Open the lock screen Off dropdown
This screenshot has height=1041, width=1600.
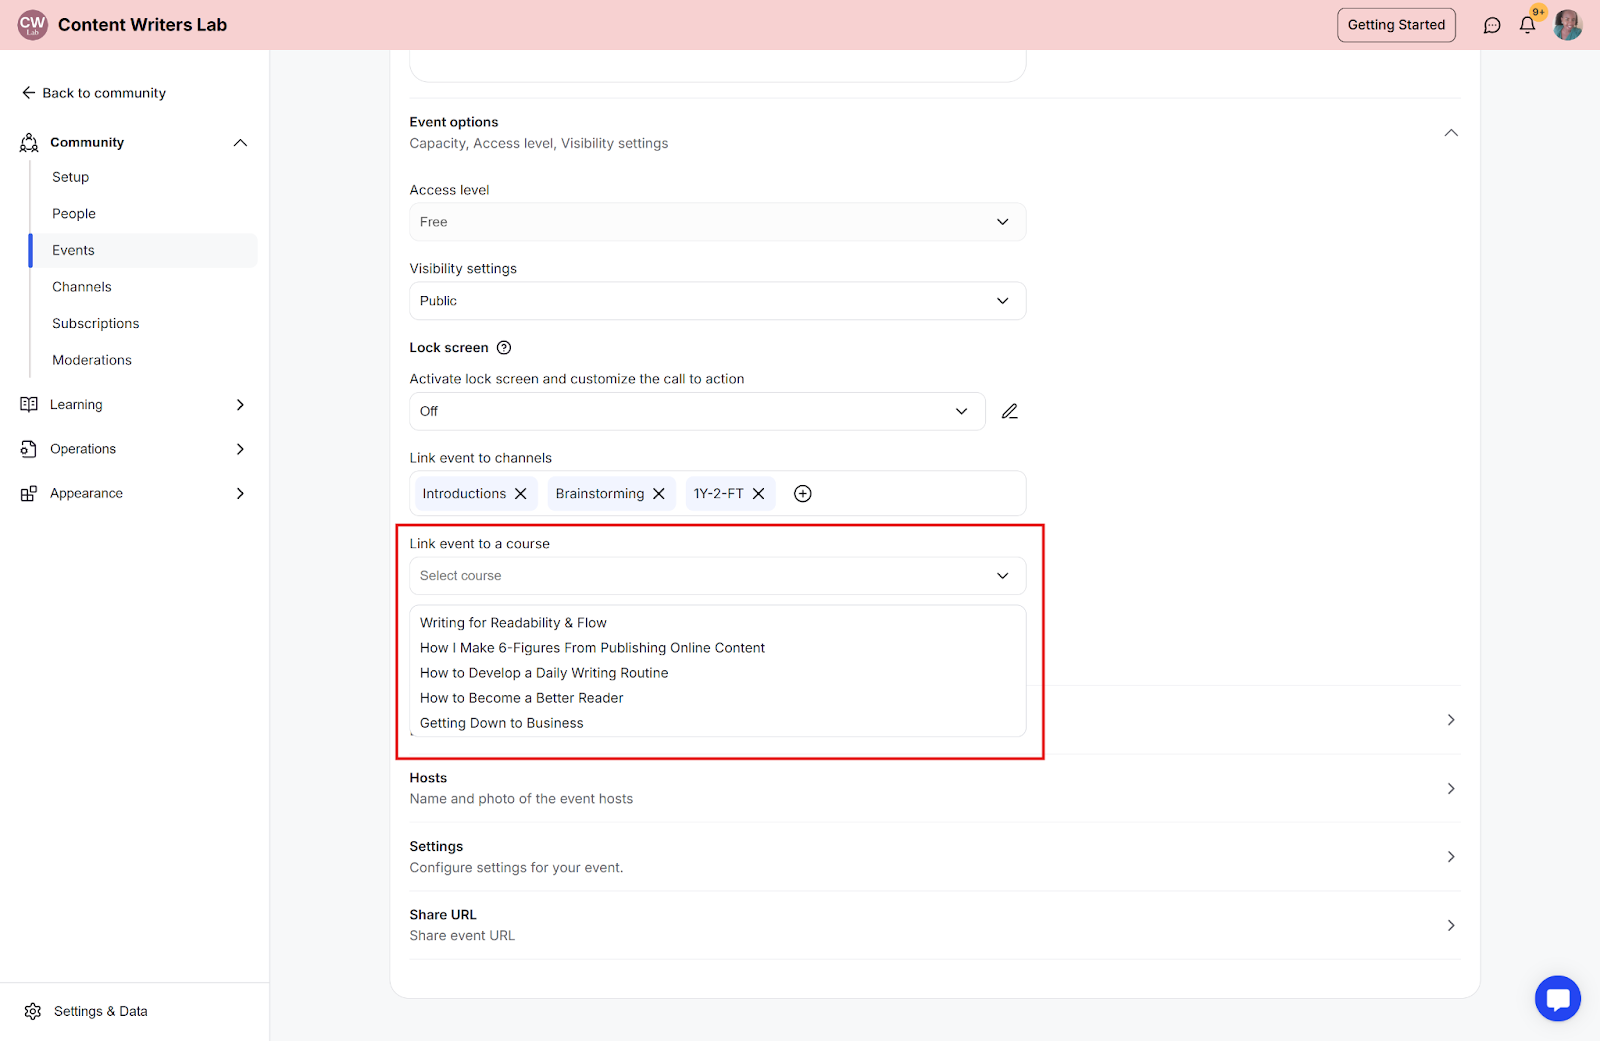click(x=697, y=411)
